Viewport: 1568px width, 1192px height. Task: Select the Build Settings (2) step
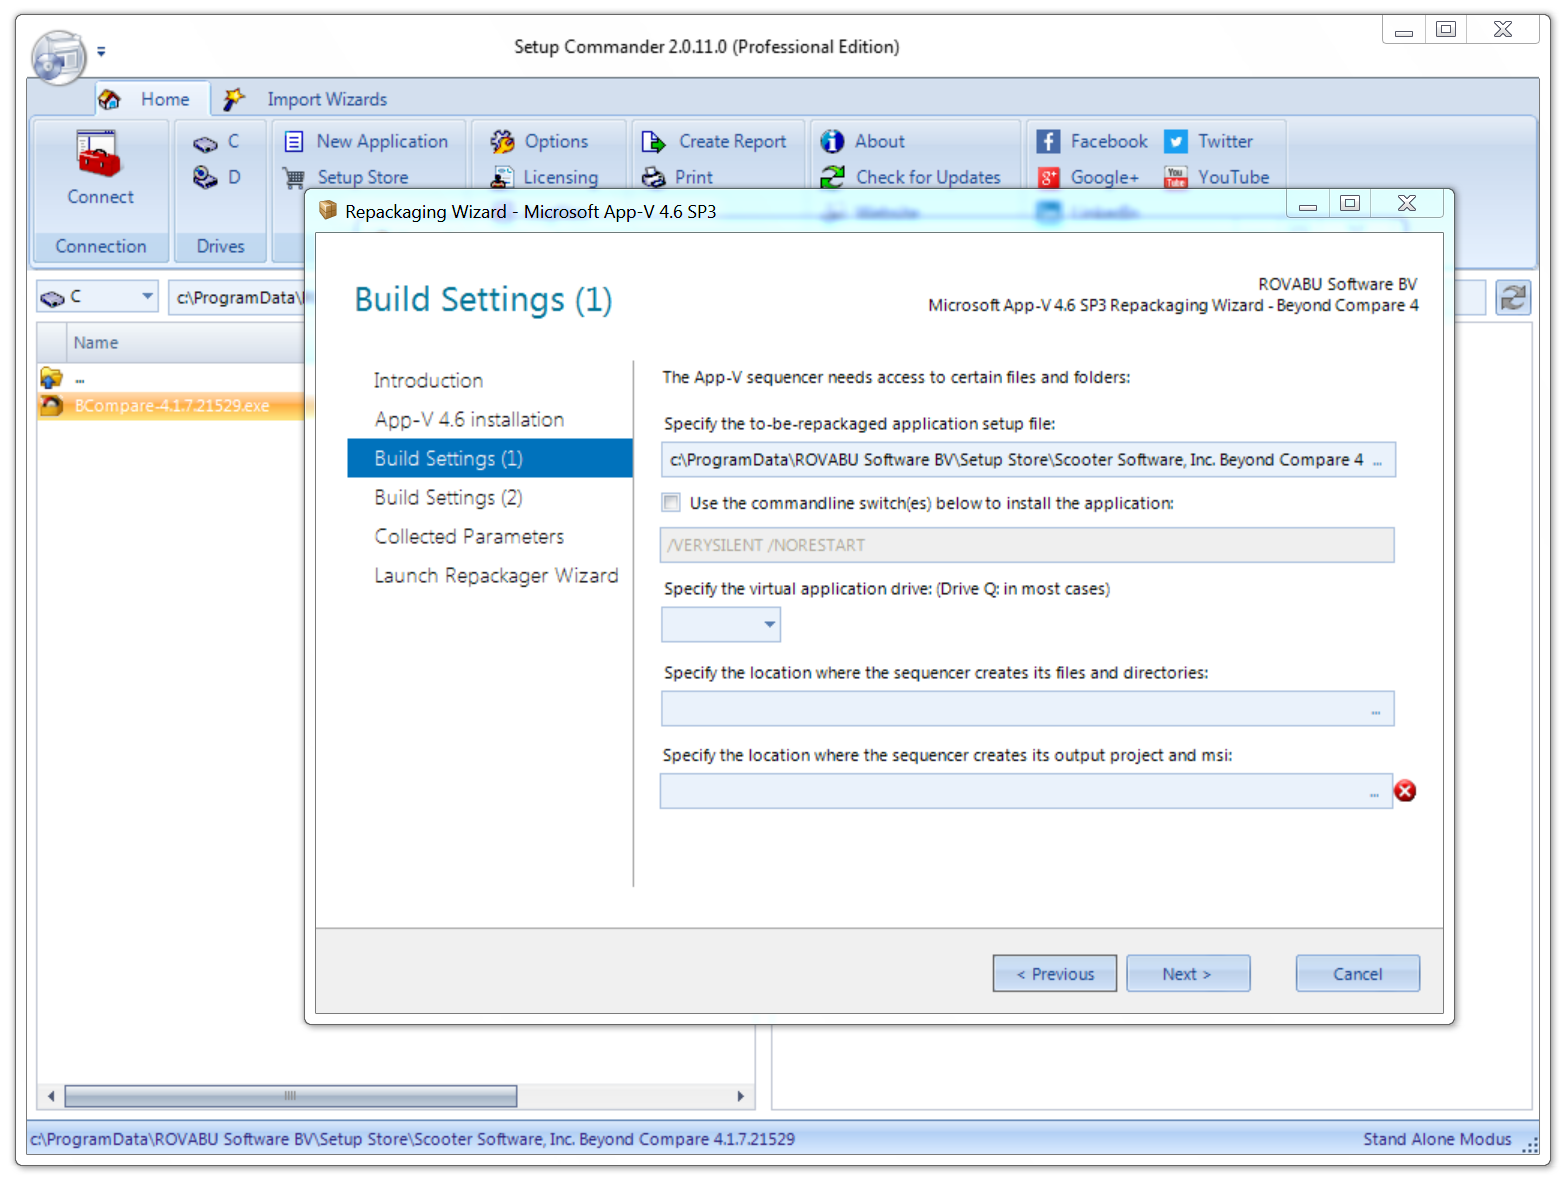(448, 498)
